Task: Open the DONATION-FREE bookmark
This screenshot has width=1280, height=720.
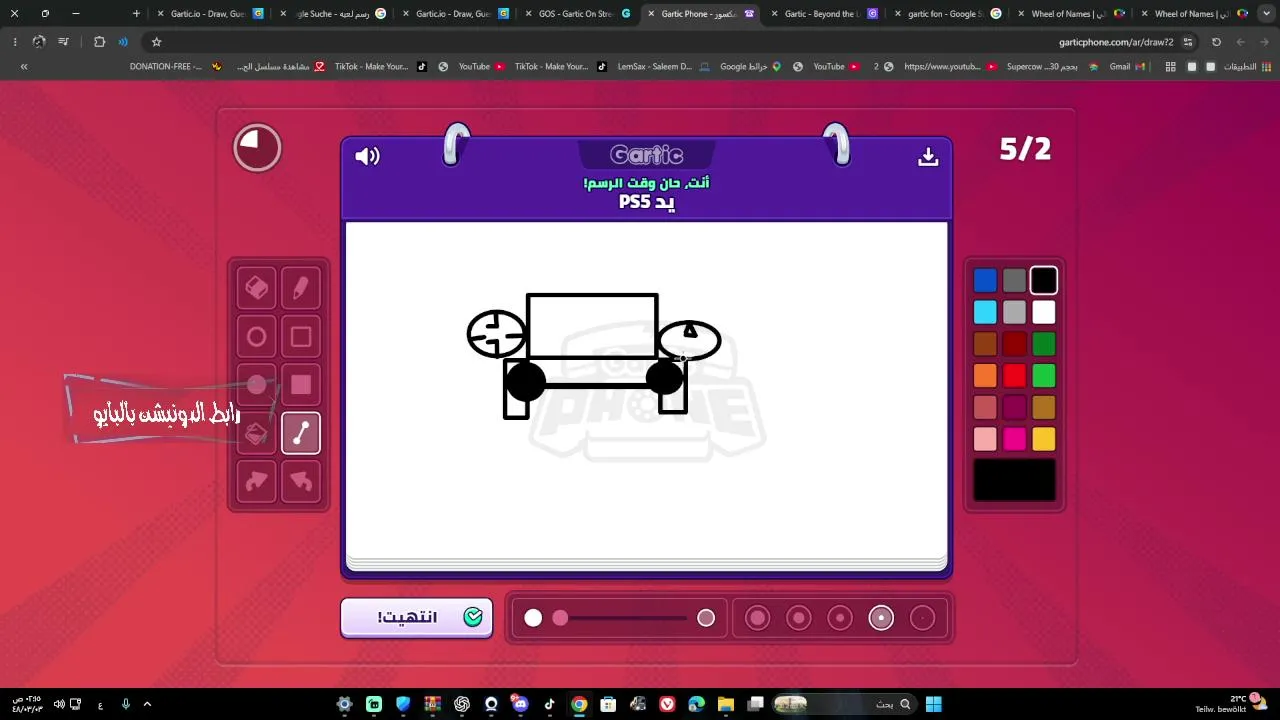Action: [176, 67]
